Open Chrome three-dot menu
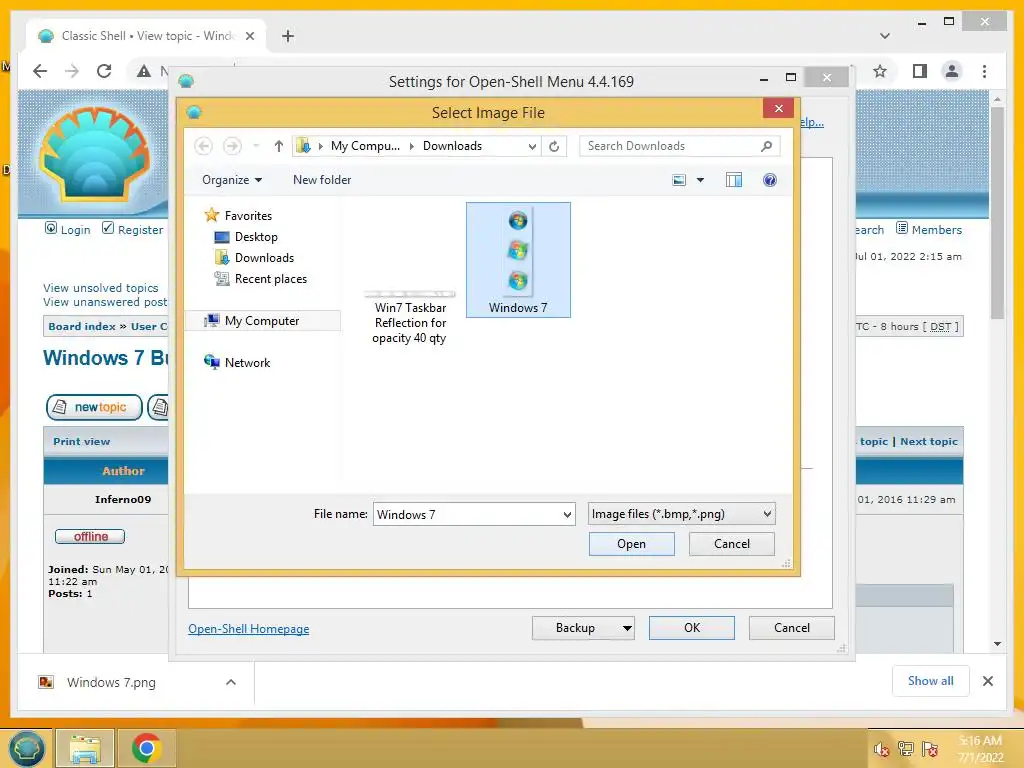This screenshot has height=768, width=1024. 984,71
